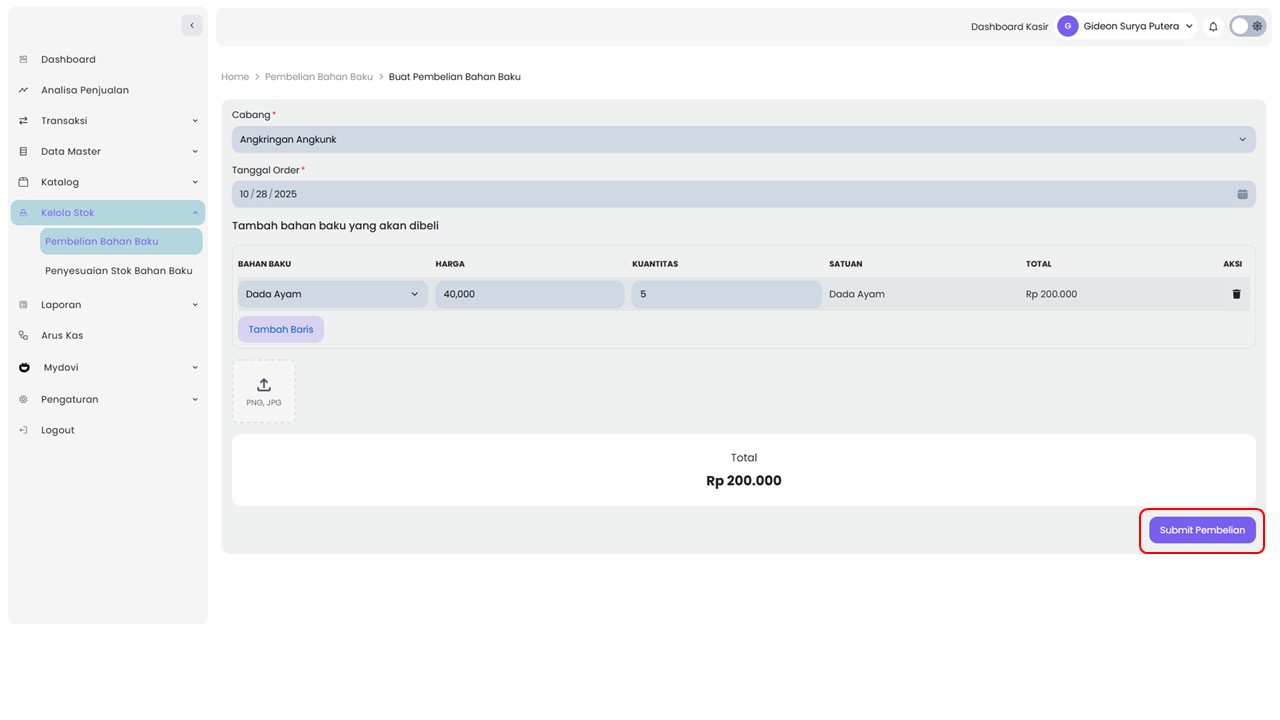
Task: Open the Bahan Baku Dada Ayam dropdown
Action: pyautogui.click(x=332, y=294)
